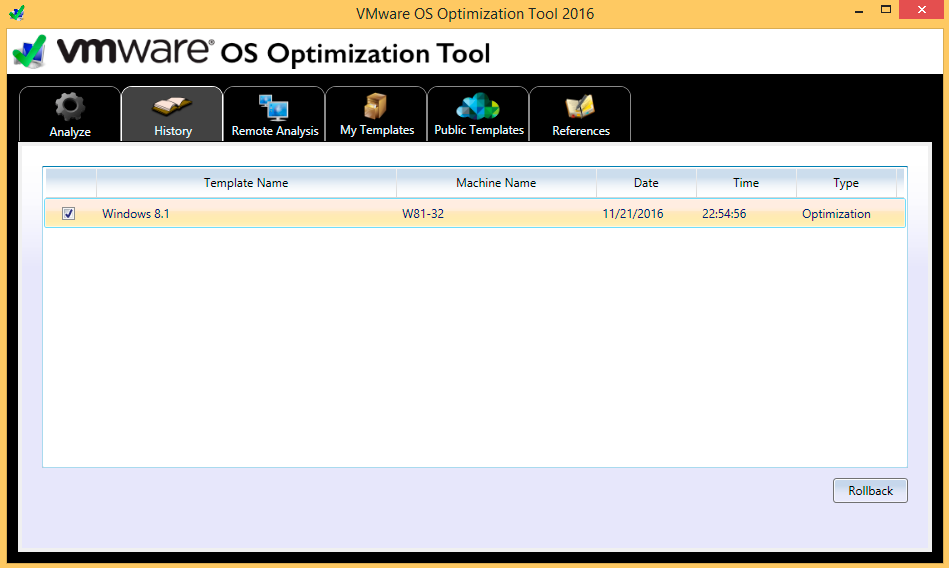Select the History book icon
This screenshot has height=568, width=949.
click(x=172, y=107)
